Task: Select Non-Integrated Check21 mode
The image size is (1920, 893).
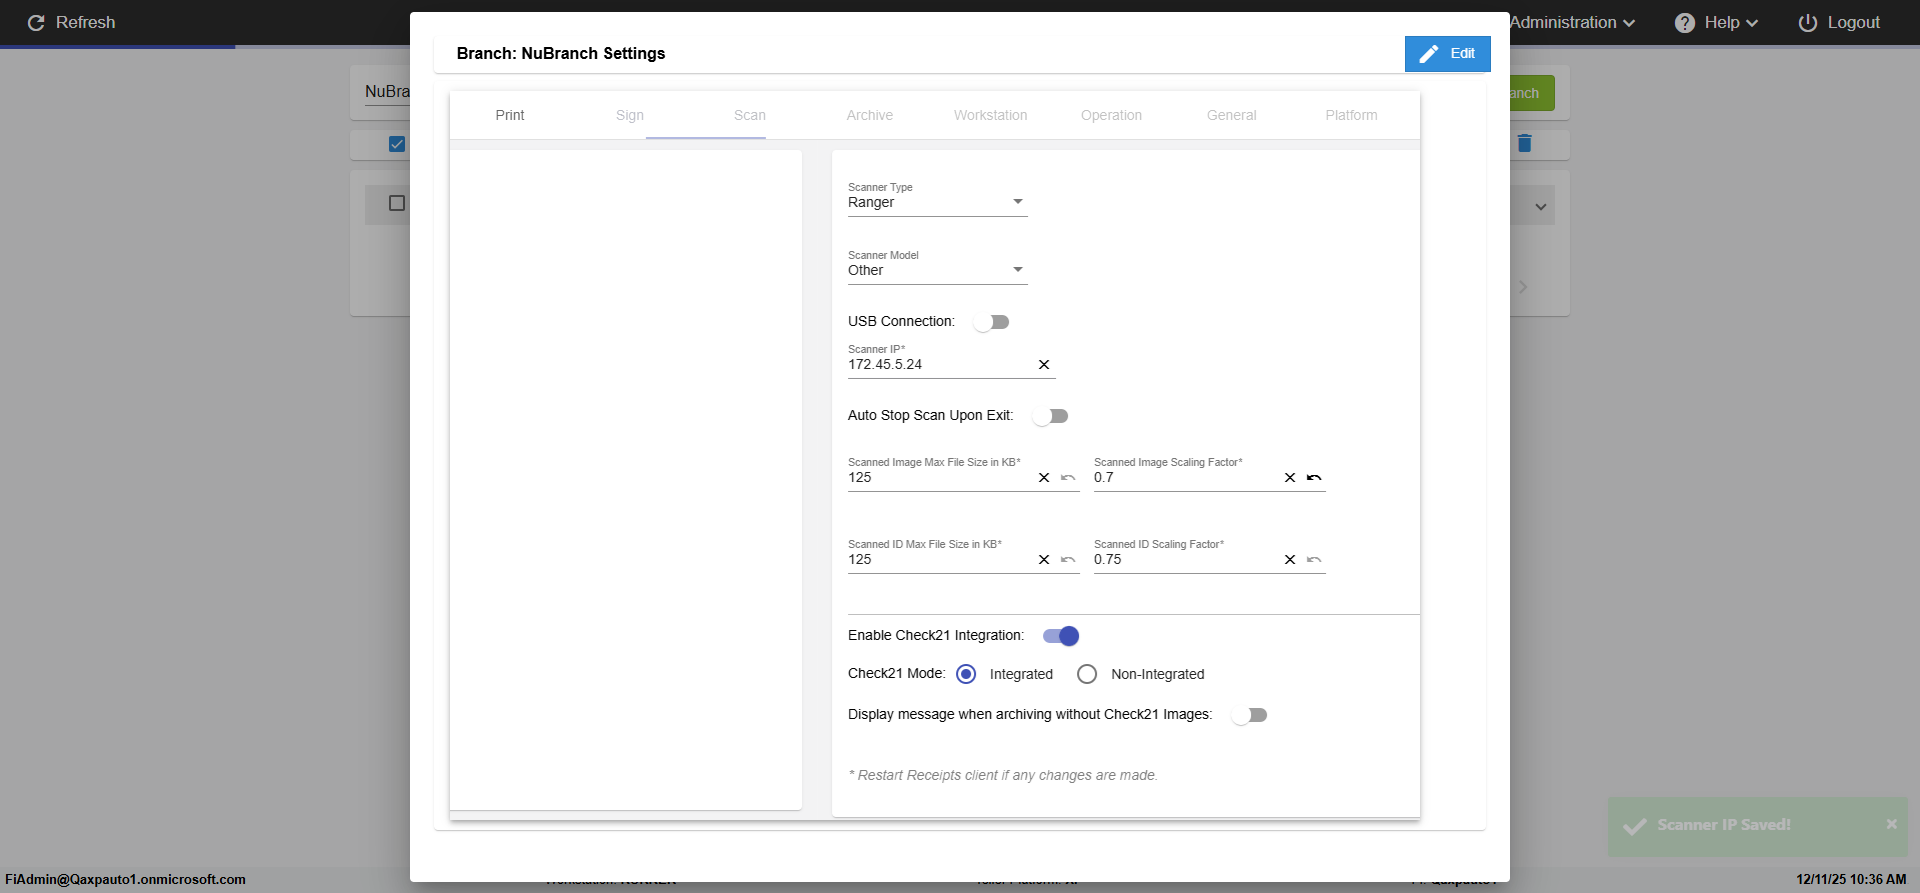Action: coord(1087,674)
